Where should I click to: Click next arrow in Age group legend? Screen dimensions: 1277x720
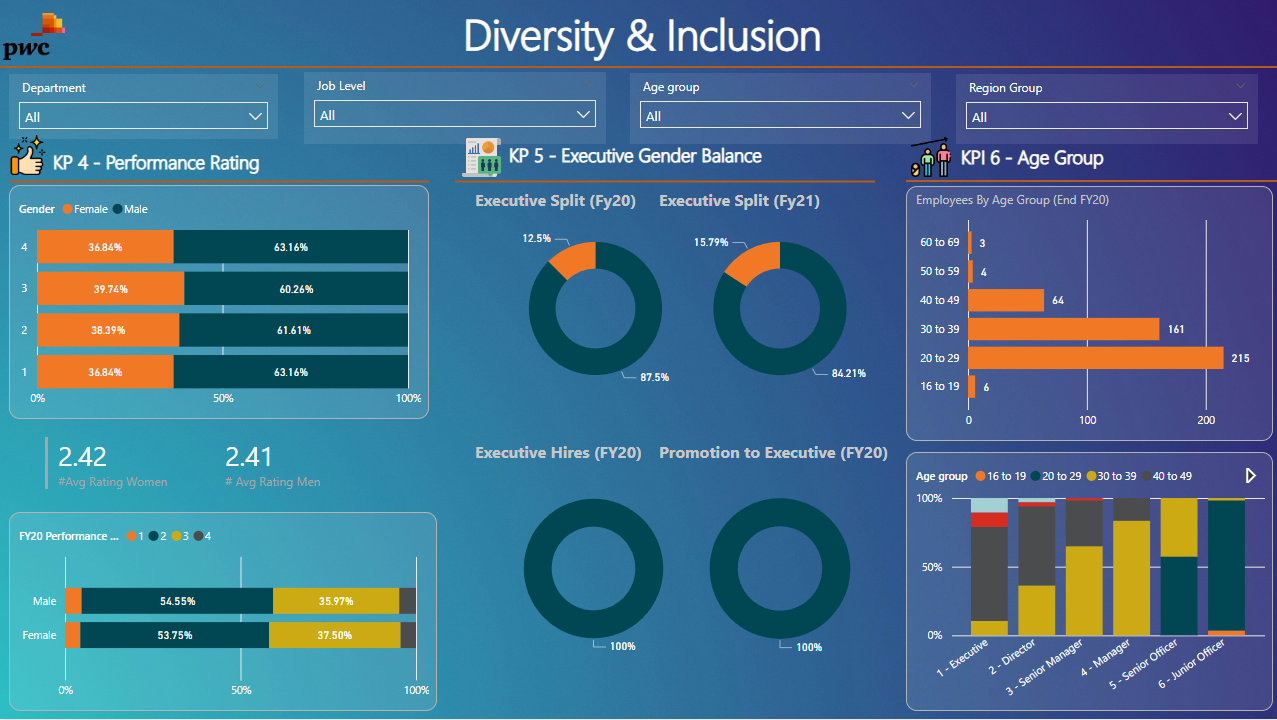tap(1250, 476)
